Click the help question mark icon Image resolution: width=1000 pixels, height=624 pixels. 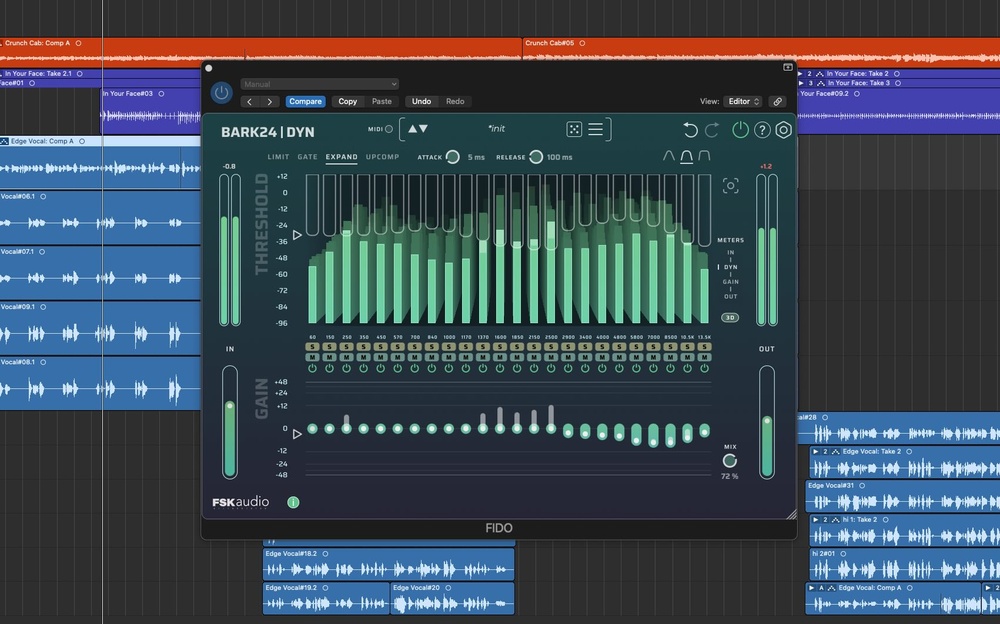[x=762, y=130]
